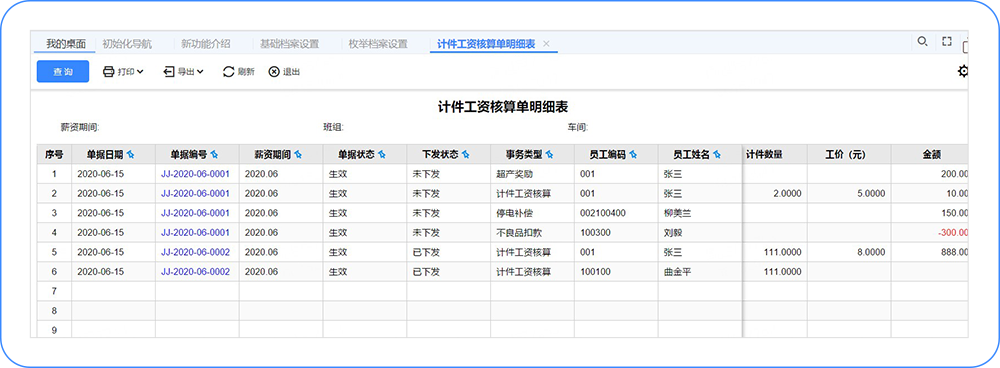The image size is (1000, 368).
Task: Click sort icon on 薪资期间 column
Action: [x=298, y=154]
